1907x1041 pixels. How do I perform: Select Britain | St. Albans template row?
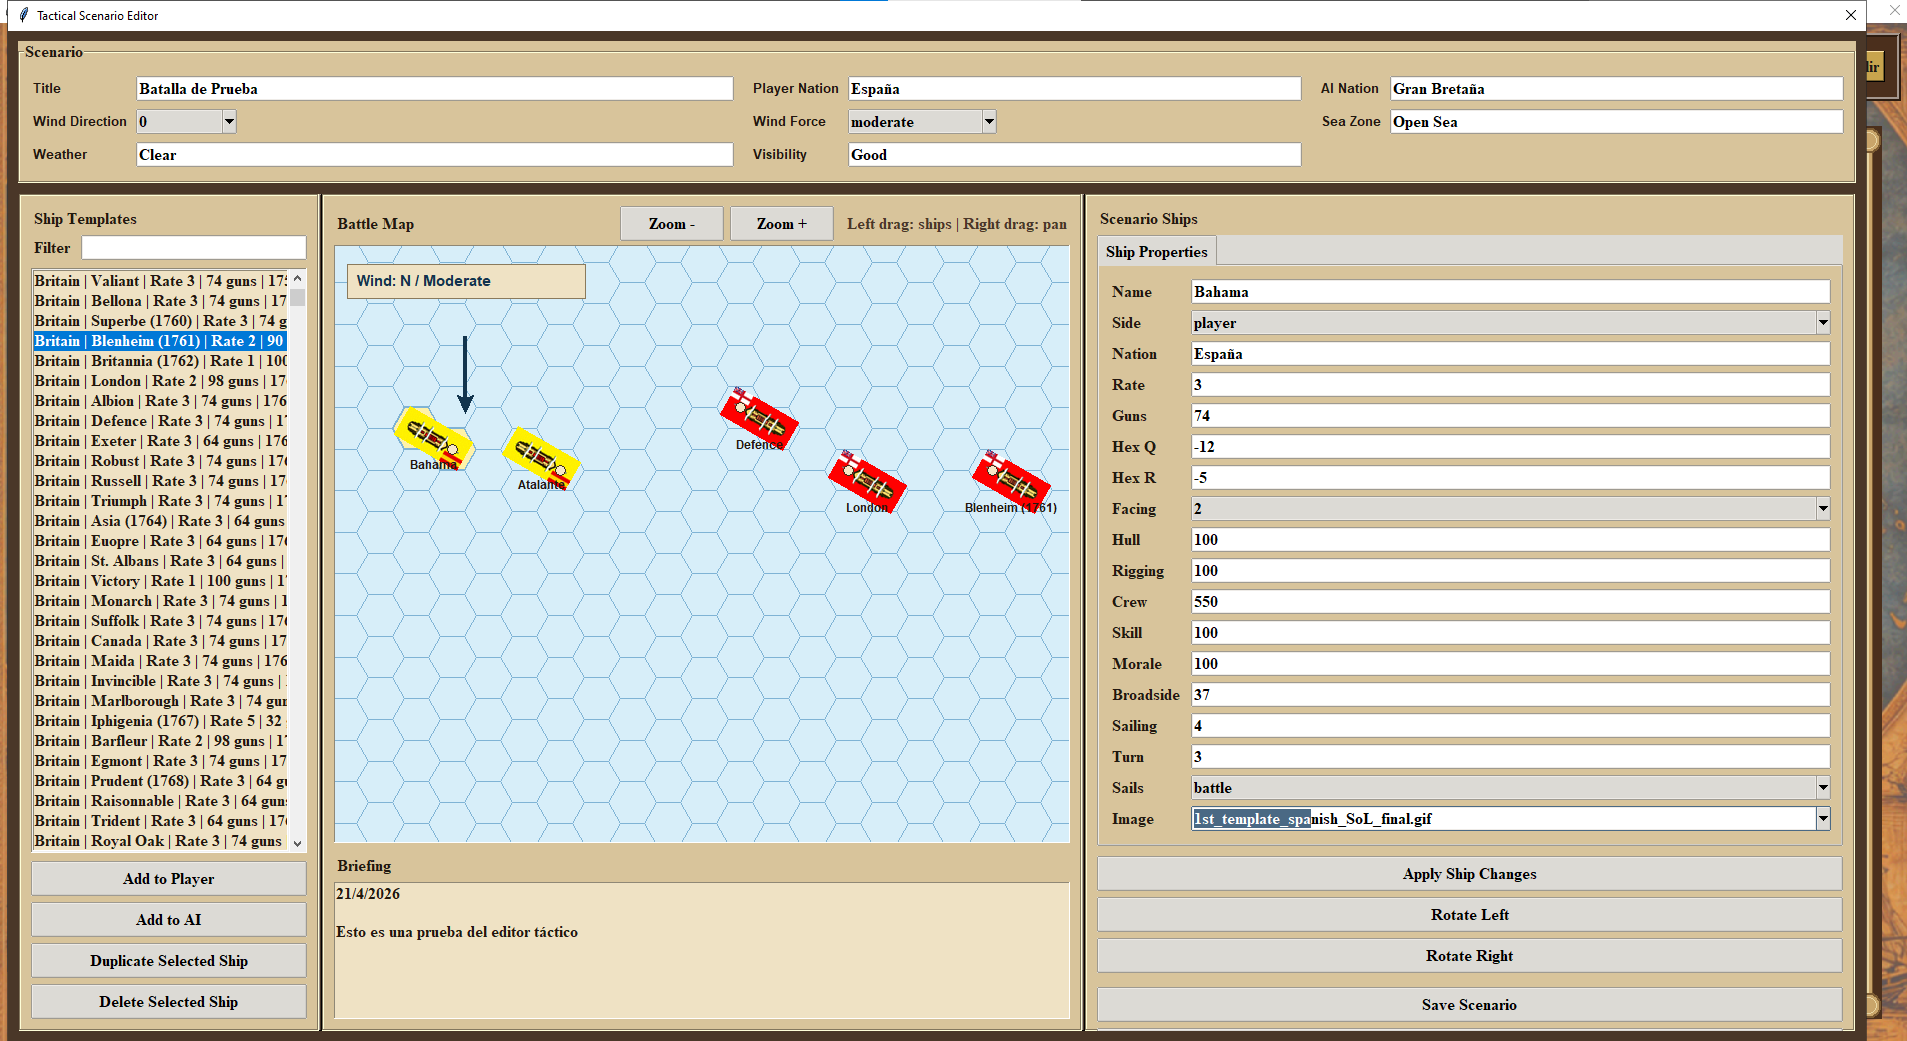click(x=160, y=561)
